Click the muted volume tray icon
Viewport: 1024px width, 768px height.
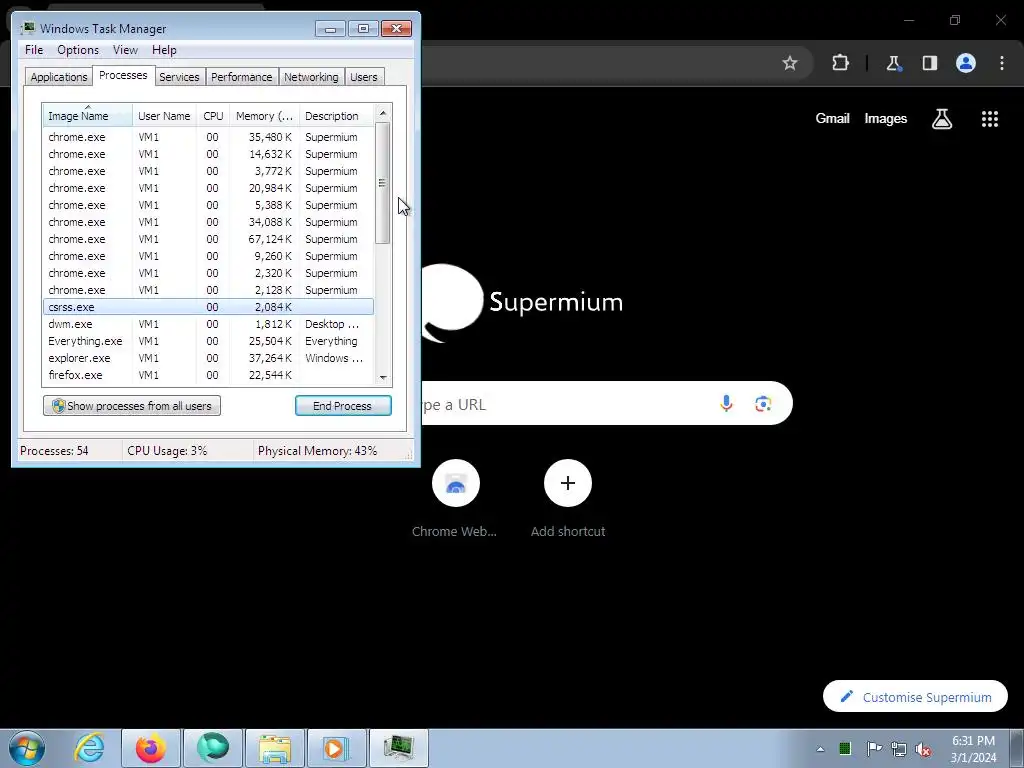pyautogui.click(x=923, y=749)
